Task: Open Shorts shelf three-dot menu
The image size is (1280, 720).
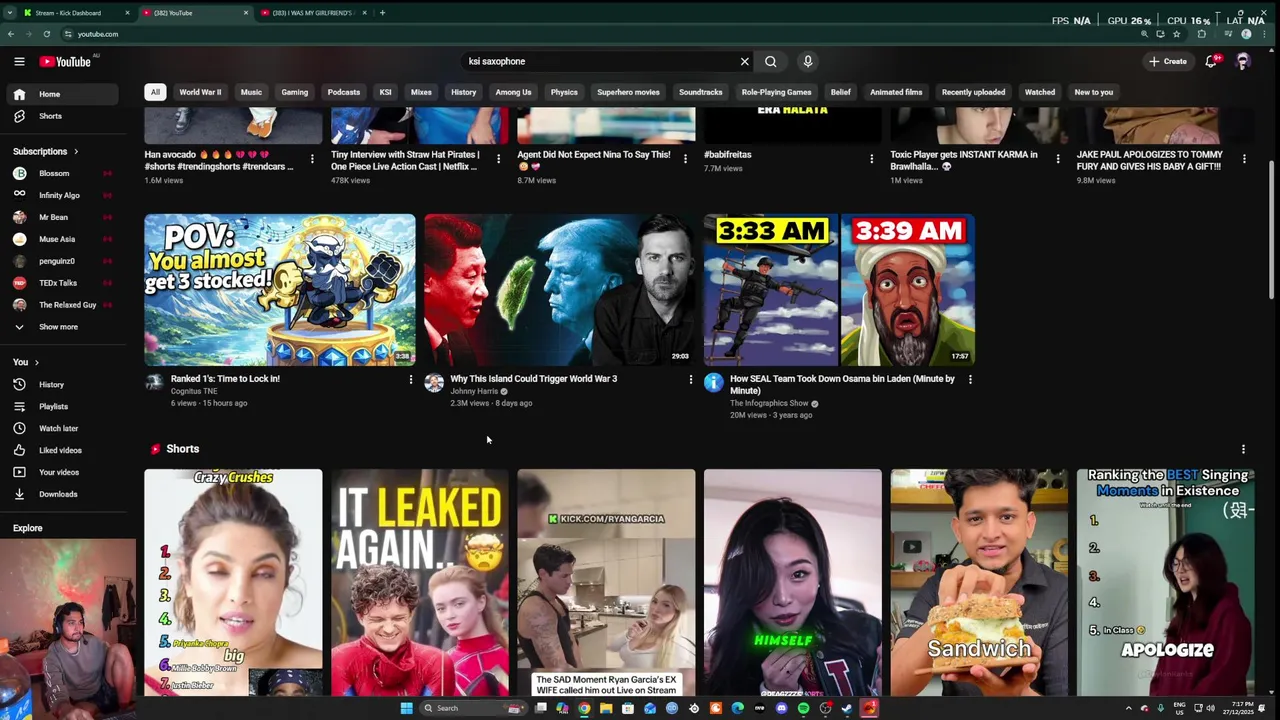Action: (x=1243, y=450)
